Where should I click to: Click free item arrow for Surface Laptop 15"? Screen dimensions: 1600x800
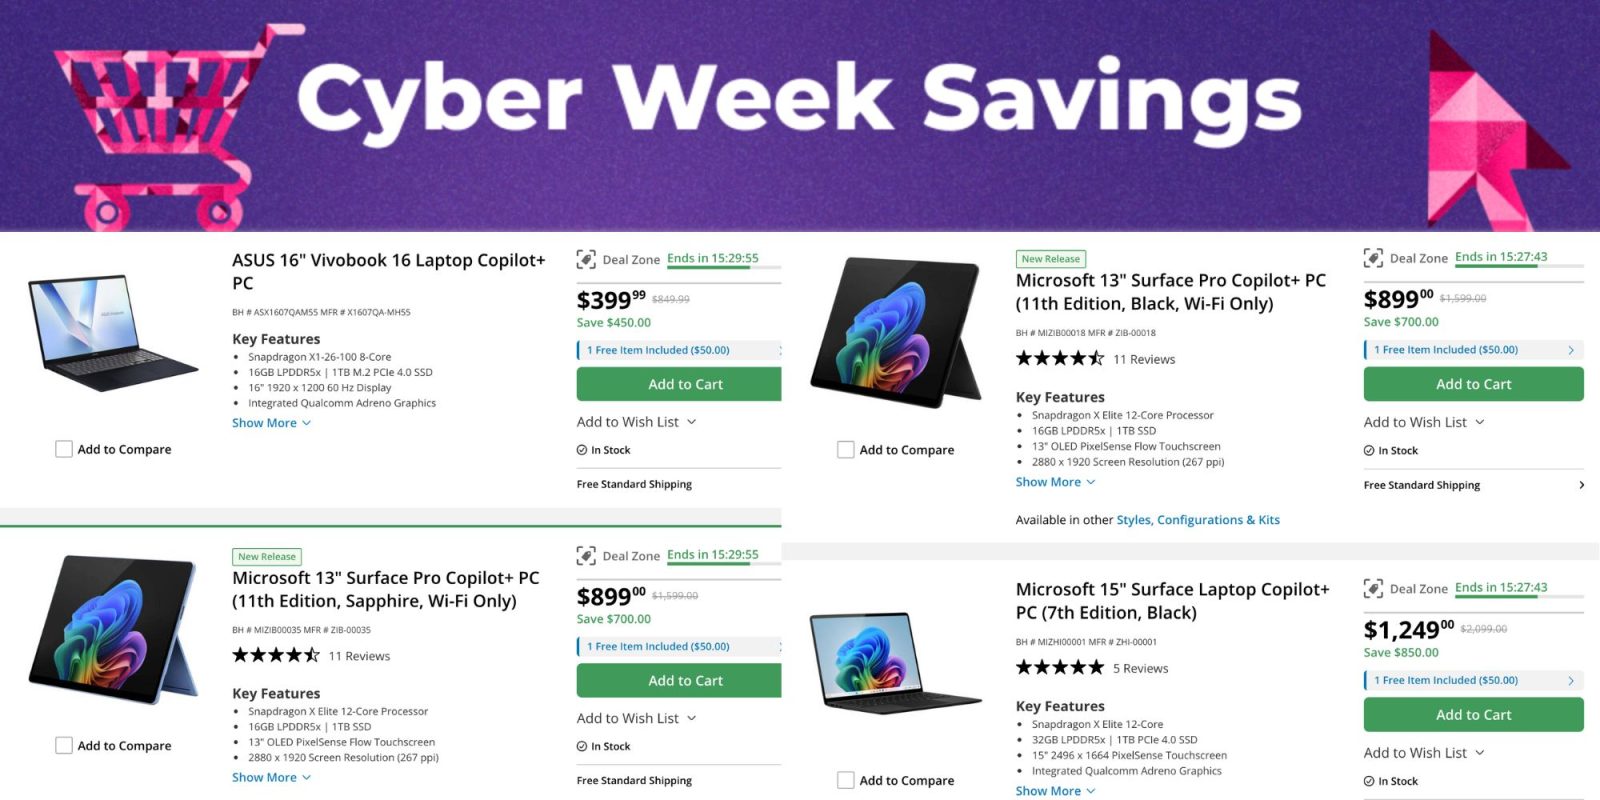(x=1571, y=680)
